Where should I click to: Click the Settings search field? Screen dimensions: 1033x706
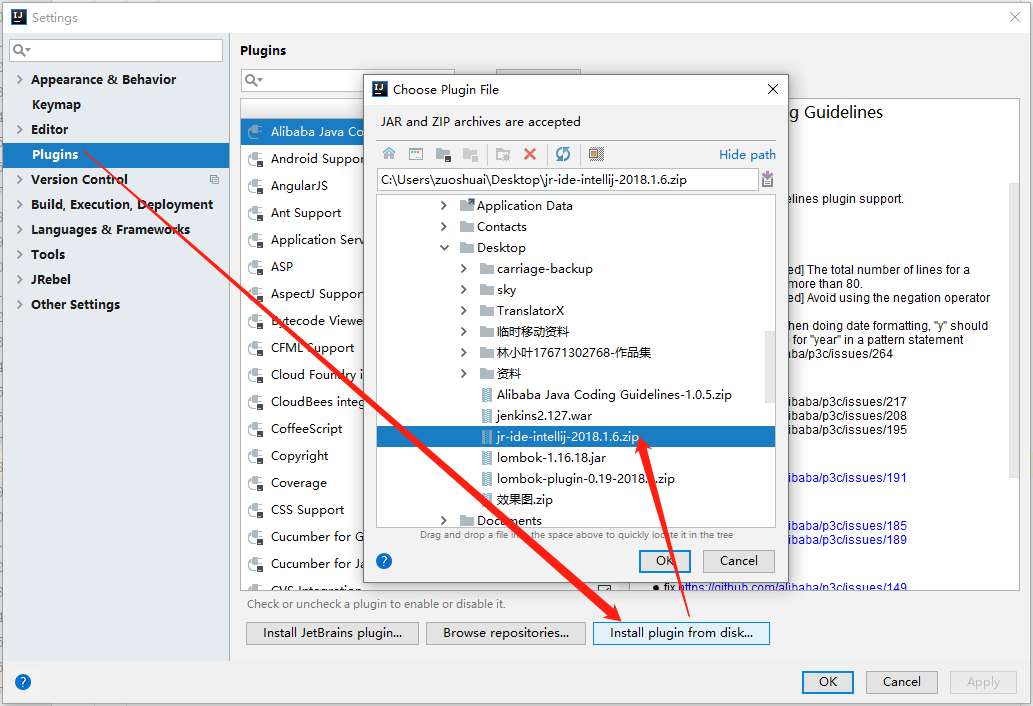pyautogui.click(x=116, y=50)
